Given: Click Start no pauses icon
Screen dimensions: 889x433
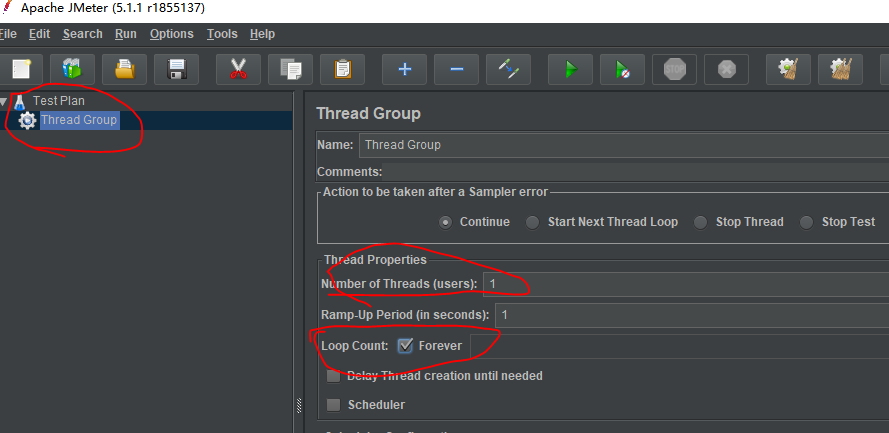Looking at the screenshot, I should click(623, 70).
